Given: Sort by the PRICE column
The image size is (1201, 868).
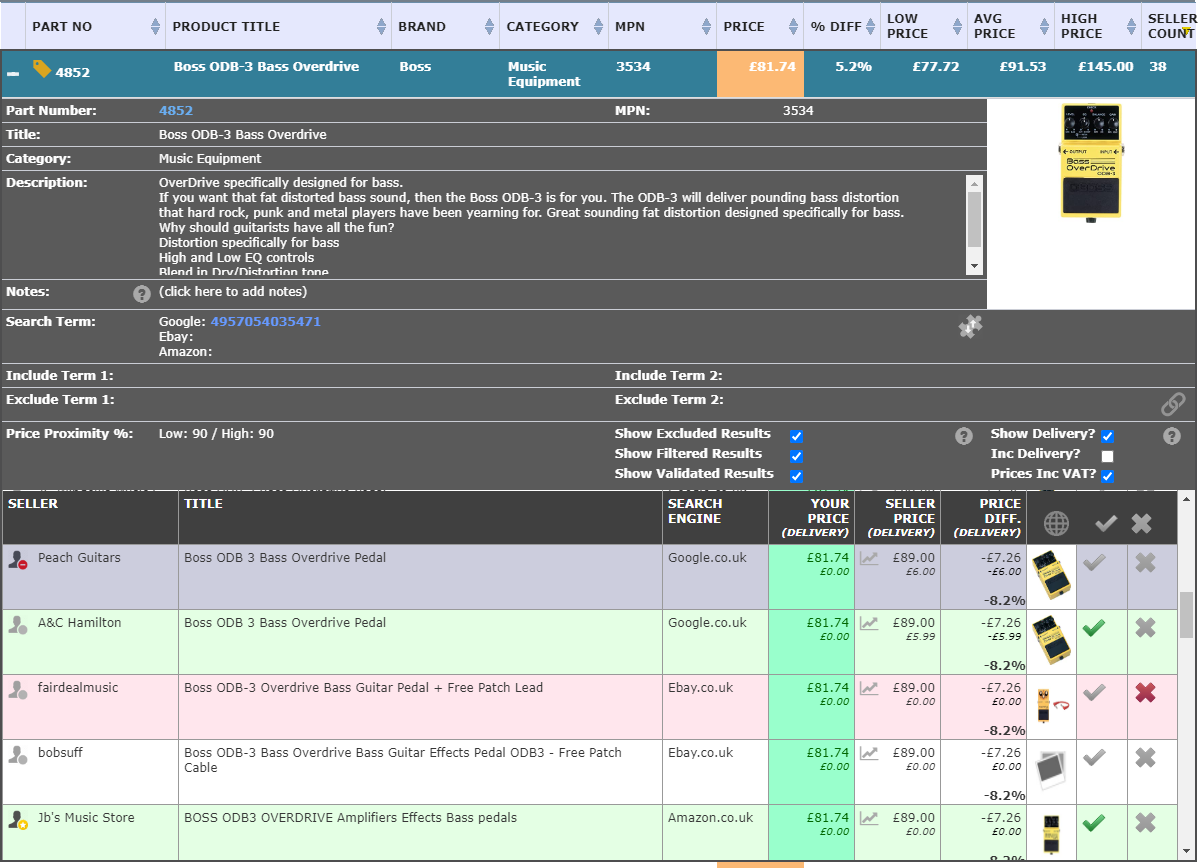Looking at the screenshot, I should point(760,27).
